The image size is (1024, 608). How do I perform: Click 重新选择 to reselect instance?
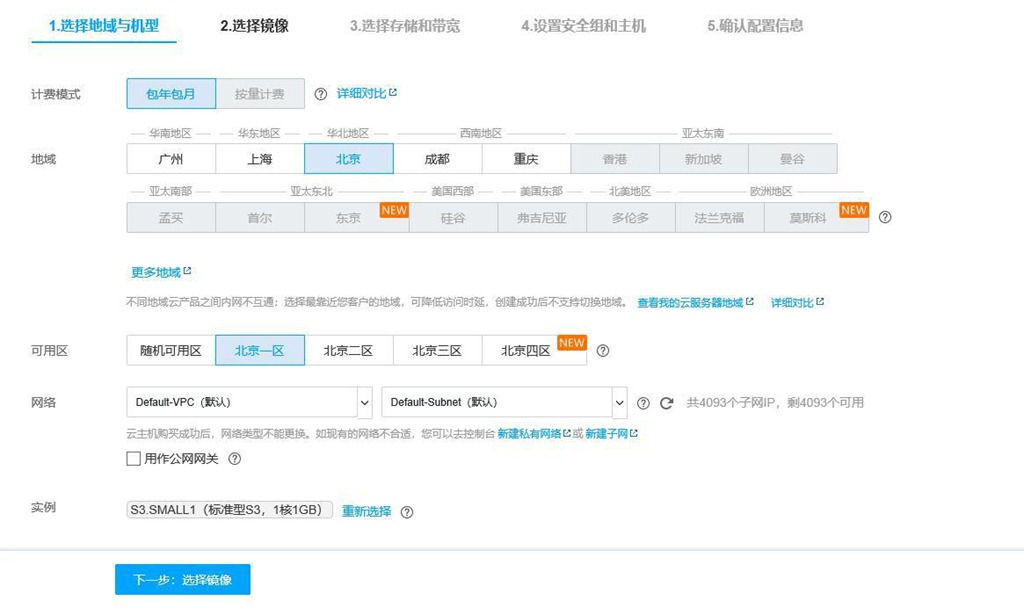click(x=366, y=511)
